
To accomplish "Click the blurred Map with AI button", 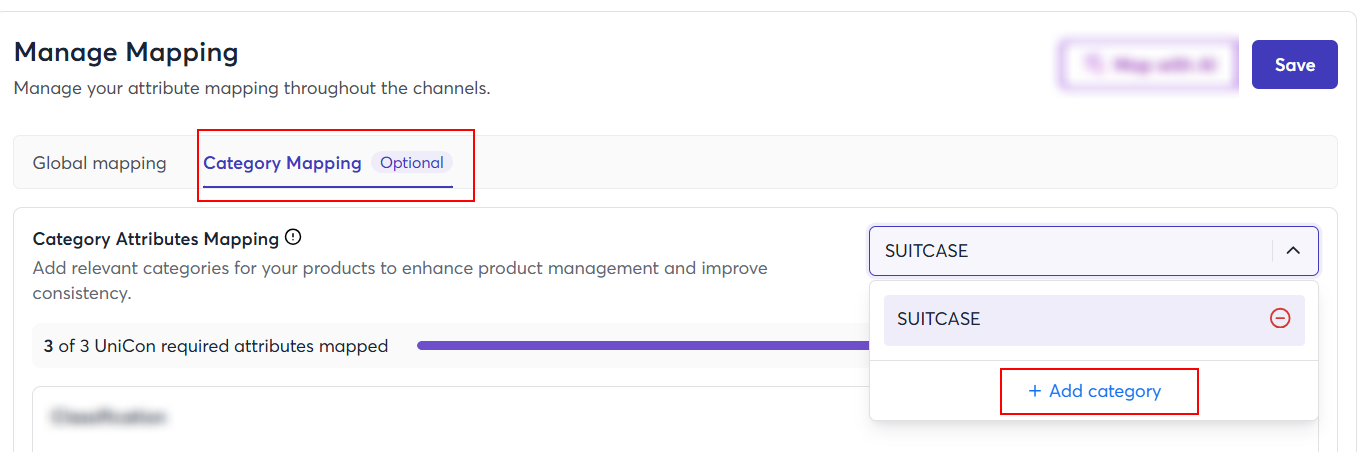I will pos(1147,65).
